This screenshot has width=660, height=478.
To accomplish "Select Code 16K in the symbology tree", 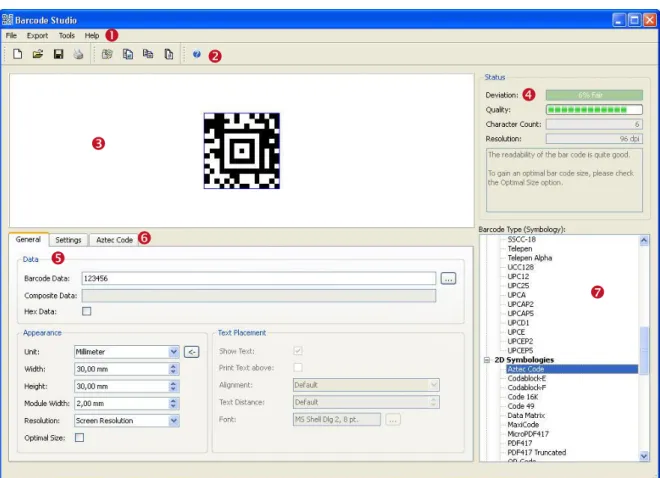I will click(523, 397).
